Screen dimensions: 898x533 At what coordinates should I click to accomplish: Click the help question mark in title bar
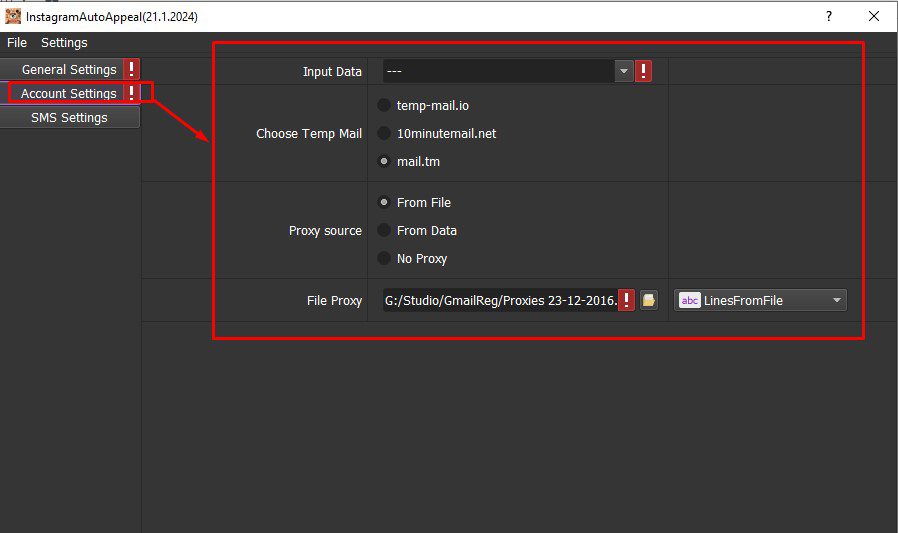(829, 16)
